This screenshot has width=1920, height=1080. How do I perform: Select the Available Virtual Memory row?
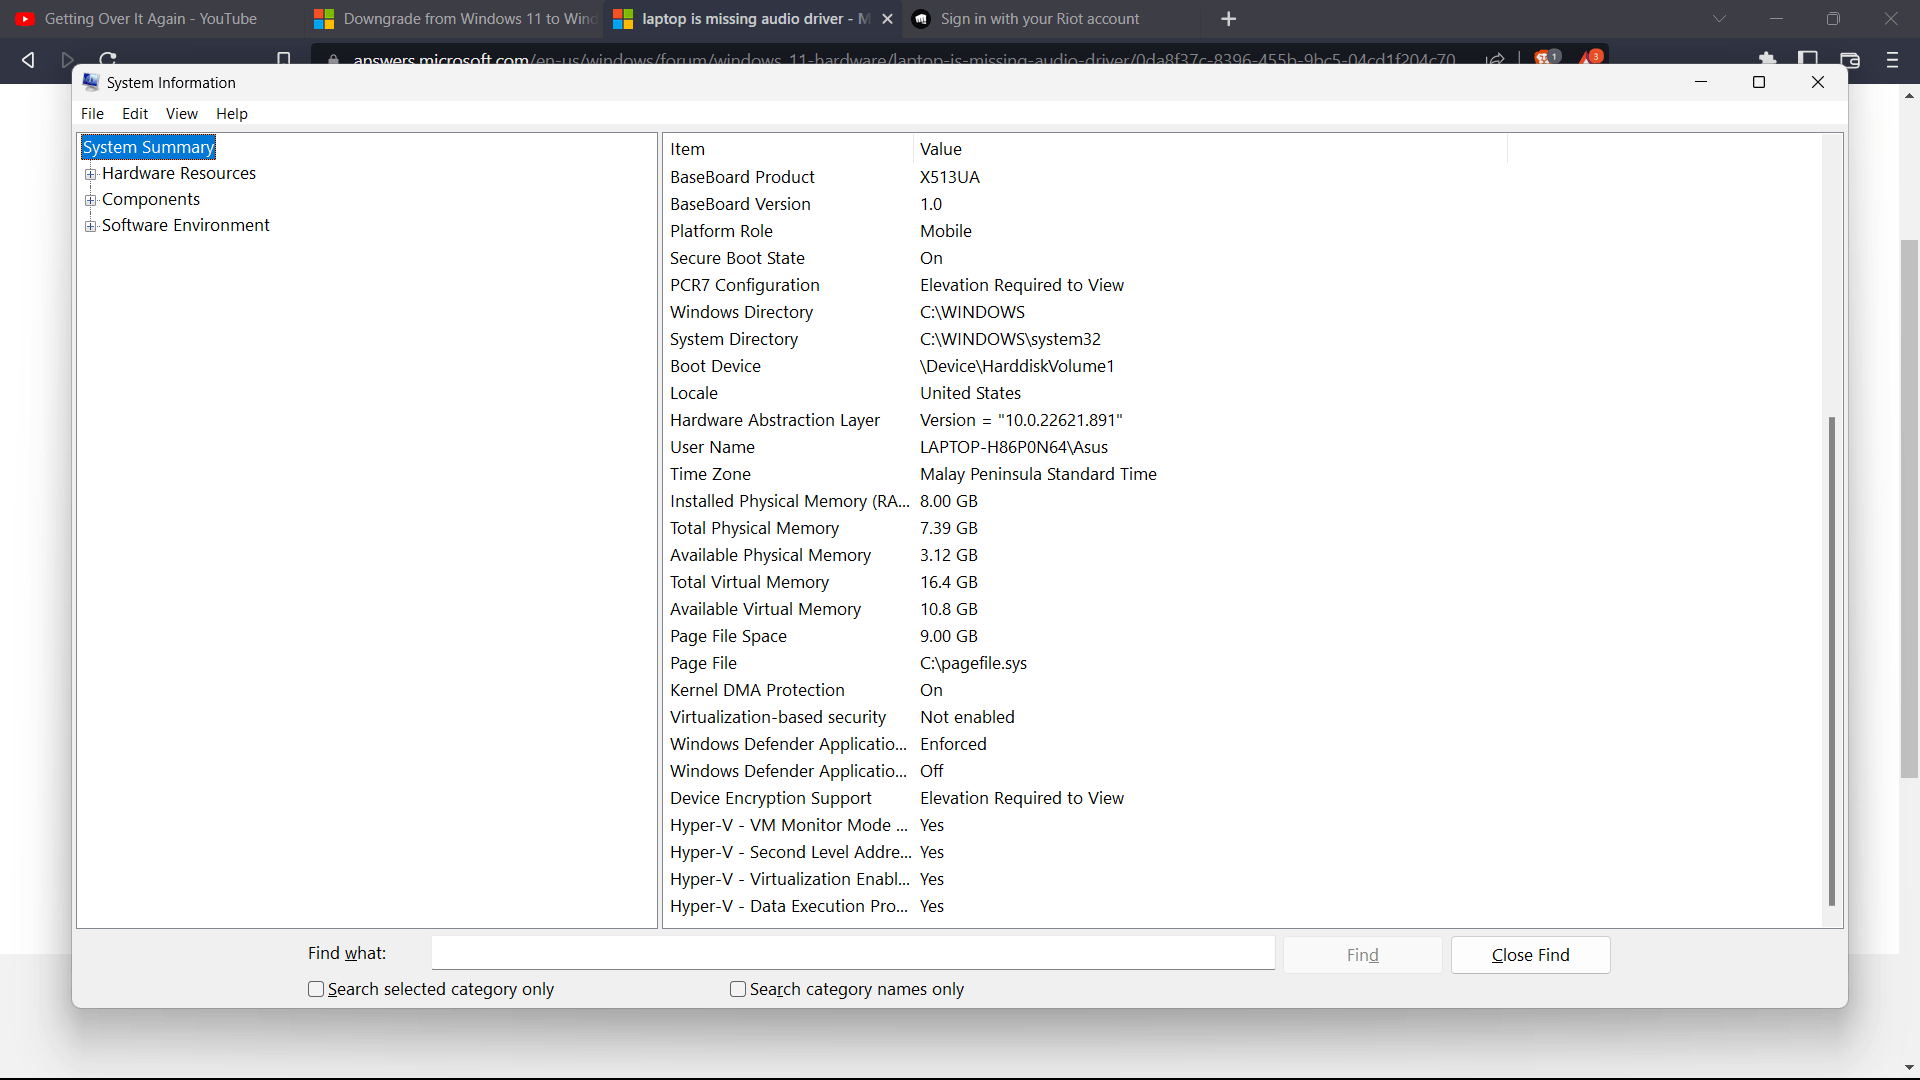point(1242,609)
